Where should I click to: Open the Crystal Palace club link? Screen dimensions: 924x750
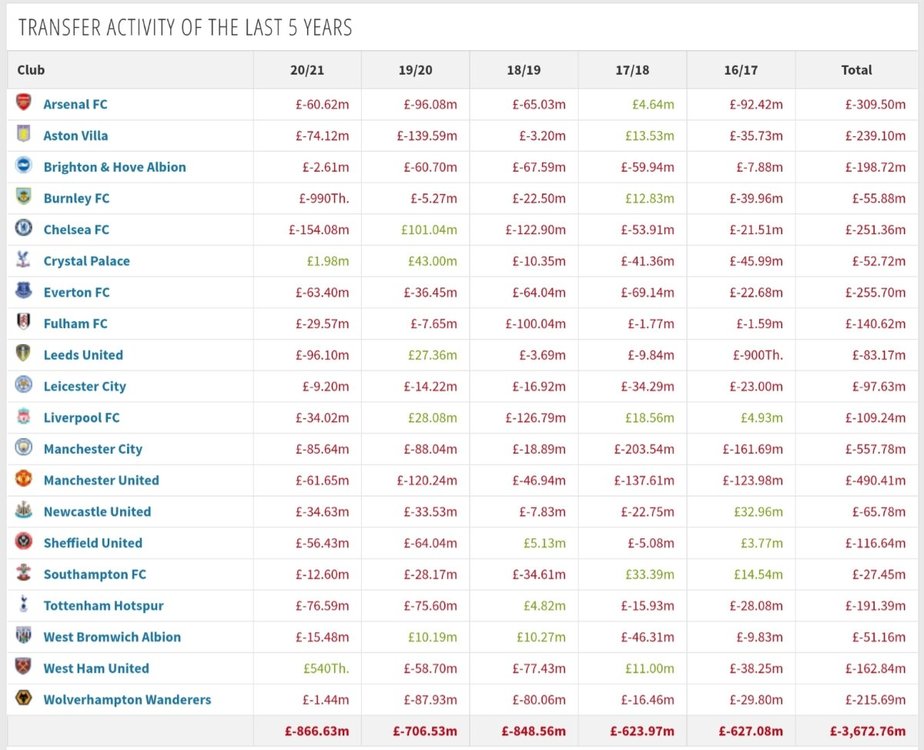(x=87, y=261)
